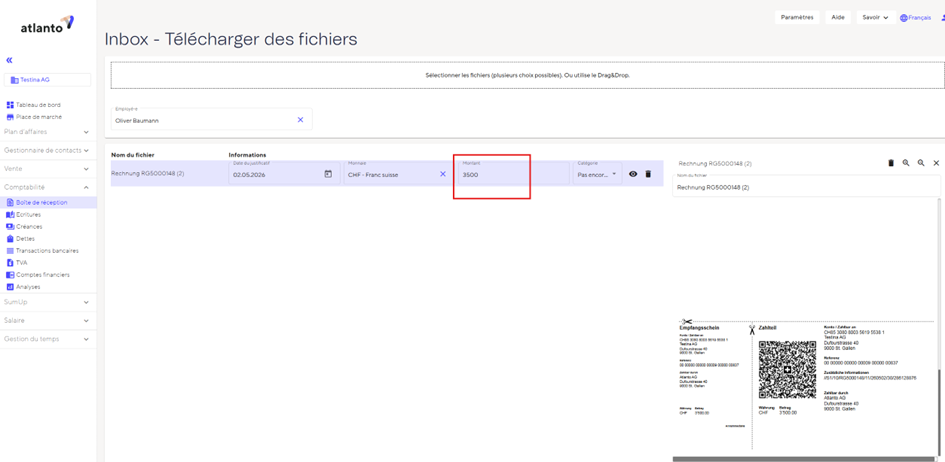Toggle preview with the eye icon
This screenshot has height=462, width=945.
pos(633,174)
